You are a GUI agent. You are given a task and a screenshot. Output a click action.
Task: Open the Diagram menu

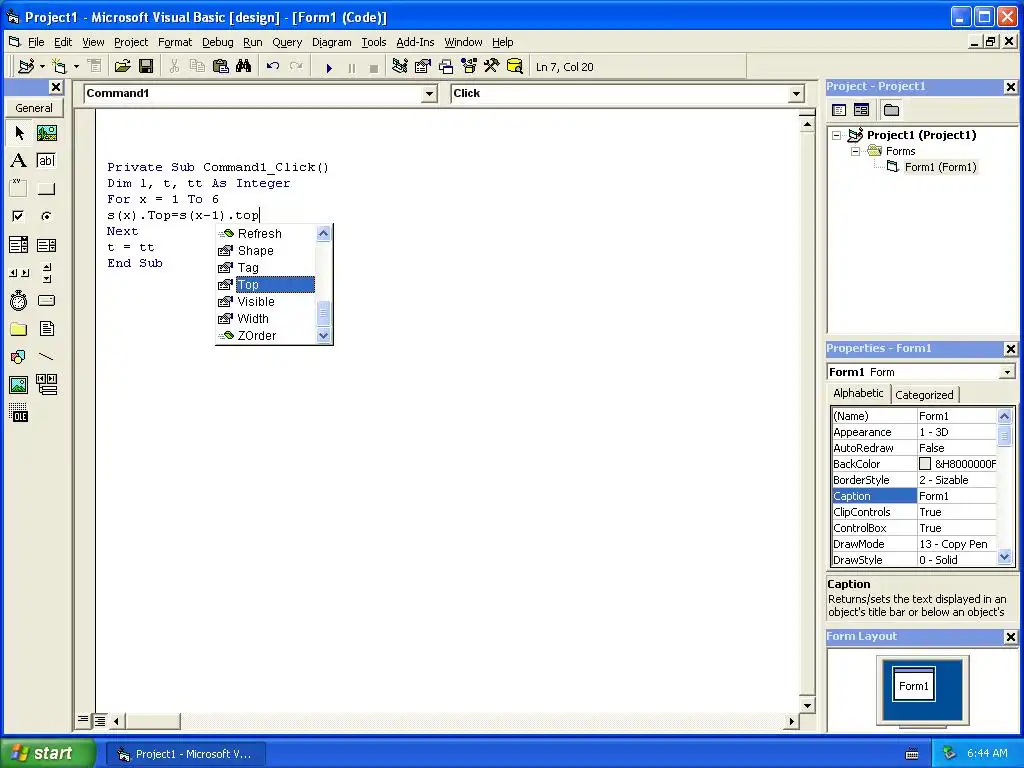pyautogui.click(x=331, y=42)
